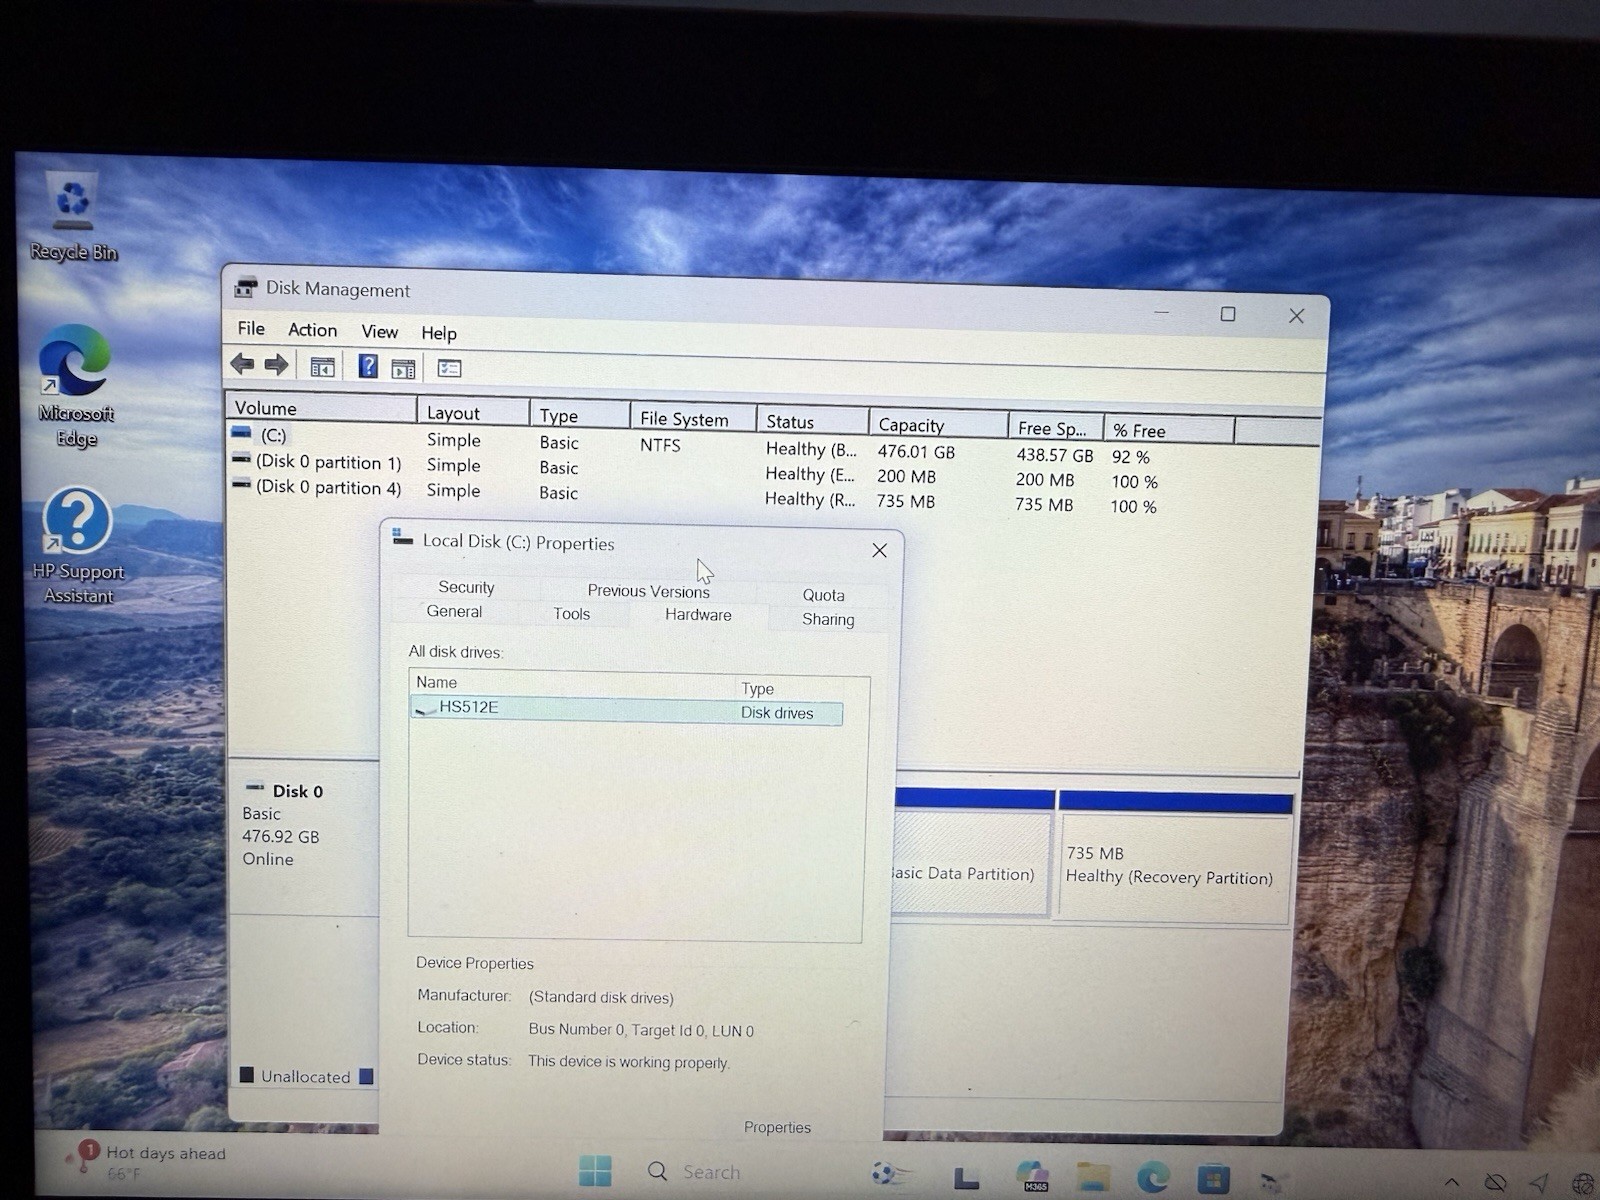
Task: Sort by the Status column header
Action: (x=812, y=421)
